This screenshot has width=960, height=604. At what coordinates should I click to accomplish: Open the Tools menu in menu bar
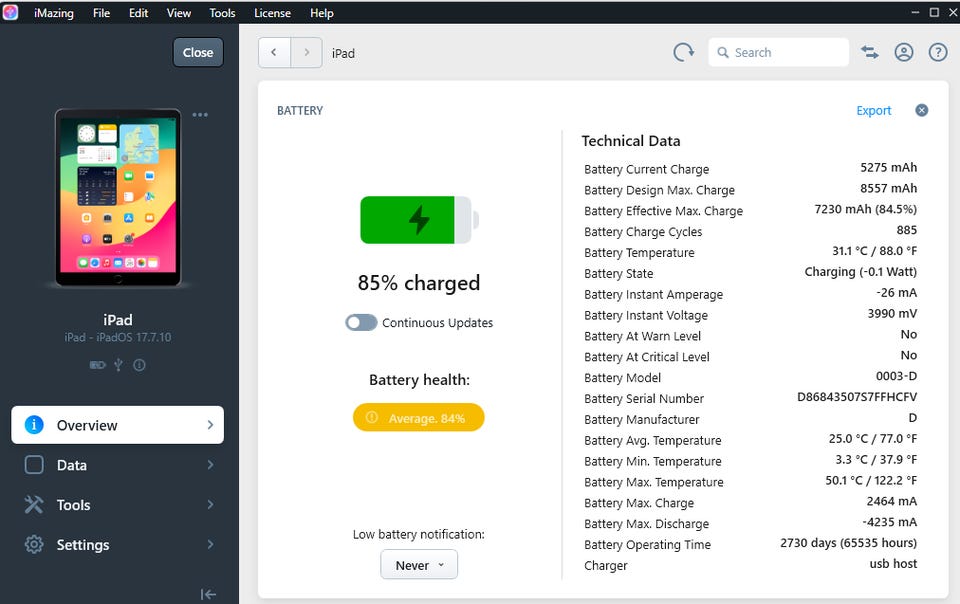tap(222, 13)
